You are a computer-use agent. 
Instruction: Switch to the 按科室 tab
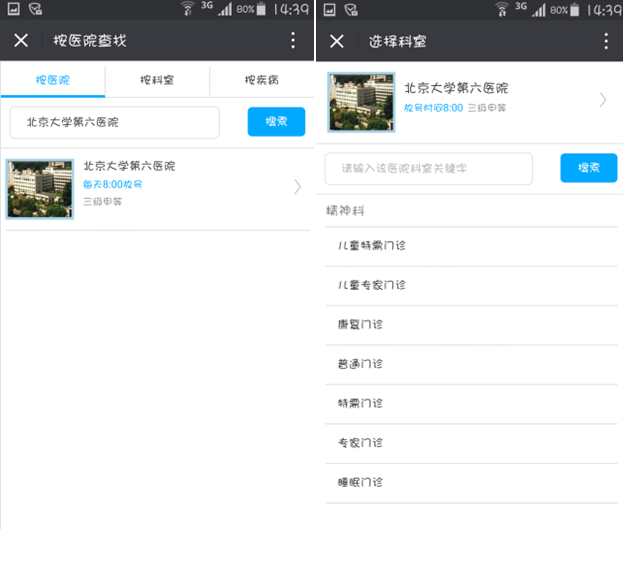coord(157,80)
